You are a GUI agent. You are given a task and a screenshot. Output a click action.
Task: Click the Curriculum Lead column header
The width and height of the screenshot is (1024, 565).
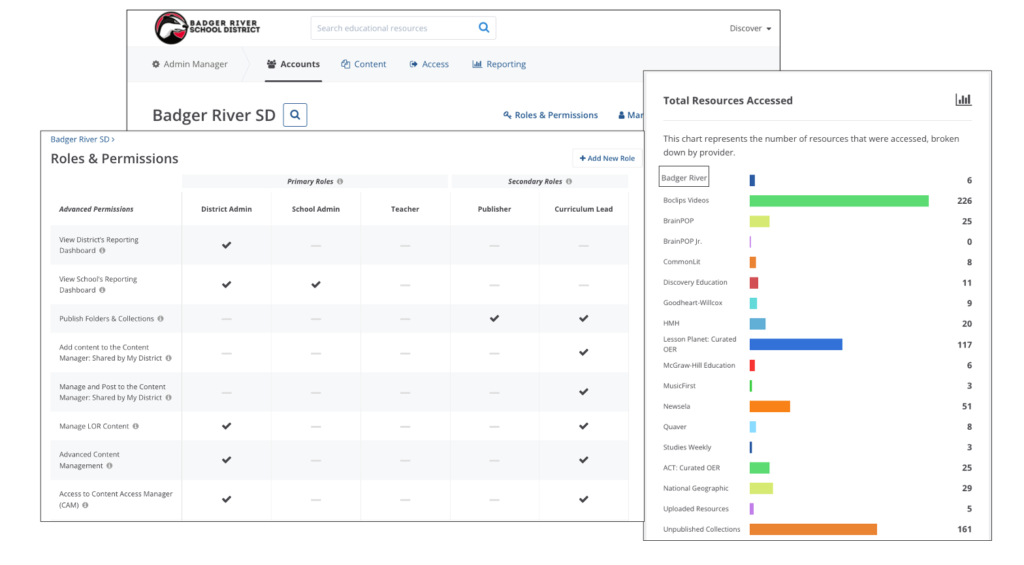[584, 209]
